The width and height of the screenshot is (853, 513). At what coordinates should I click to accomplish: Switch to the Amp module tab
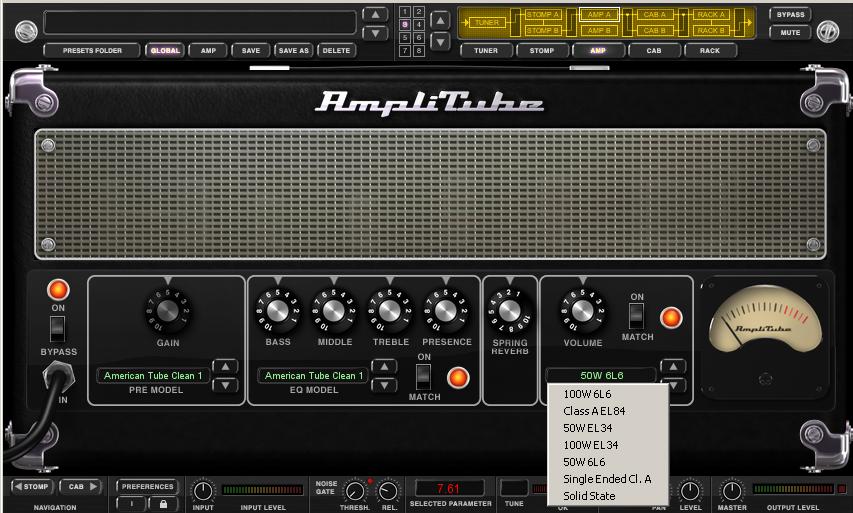click(x=598, y=51)
